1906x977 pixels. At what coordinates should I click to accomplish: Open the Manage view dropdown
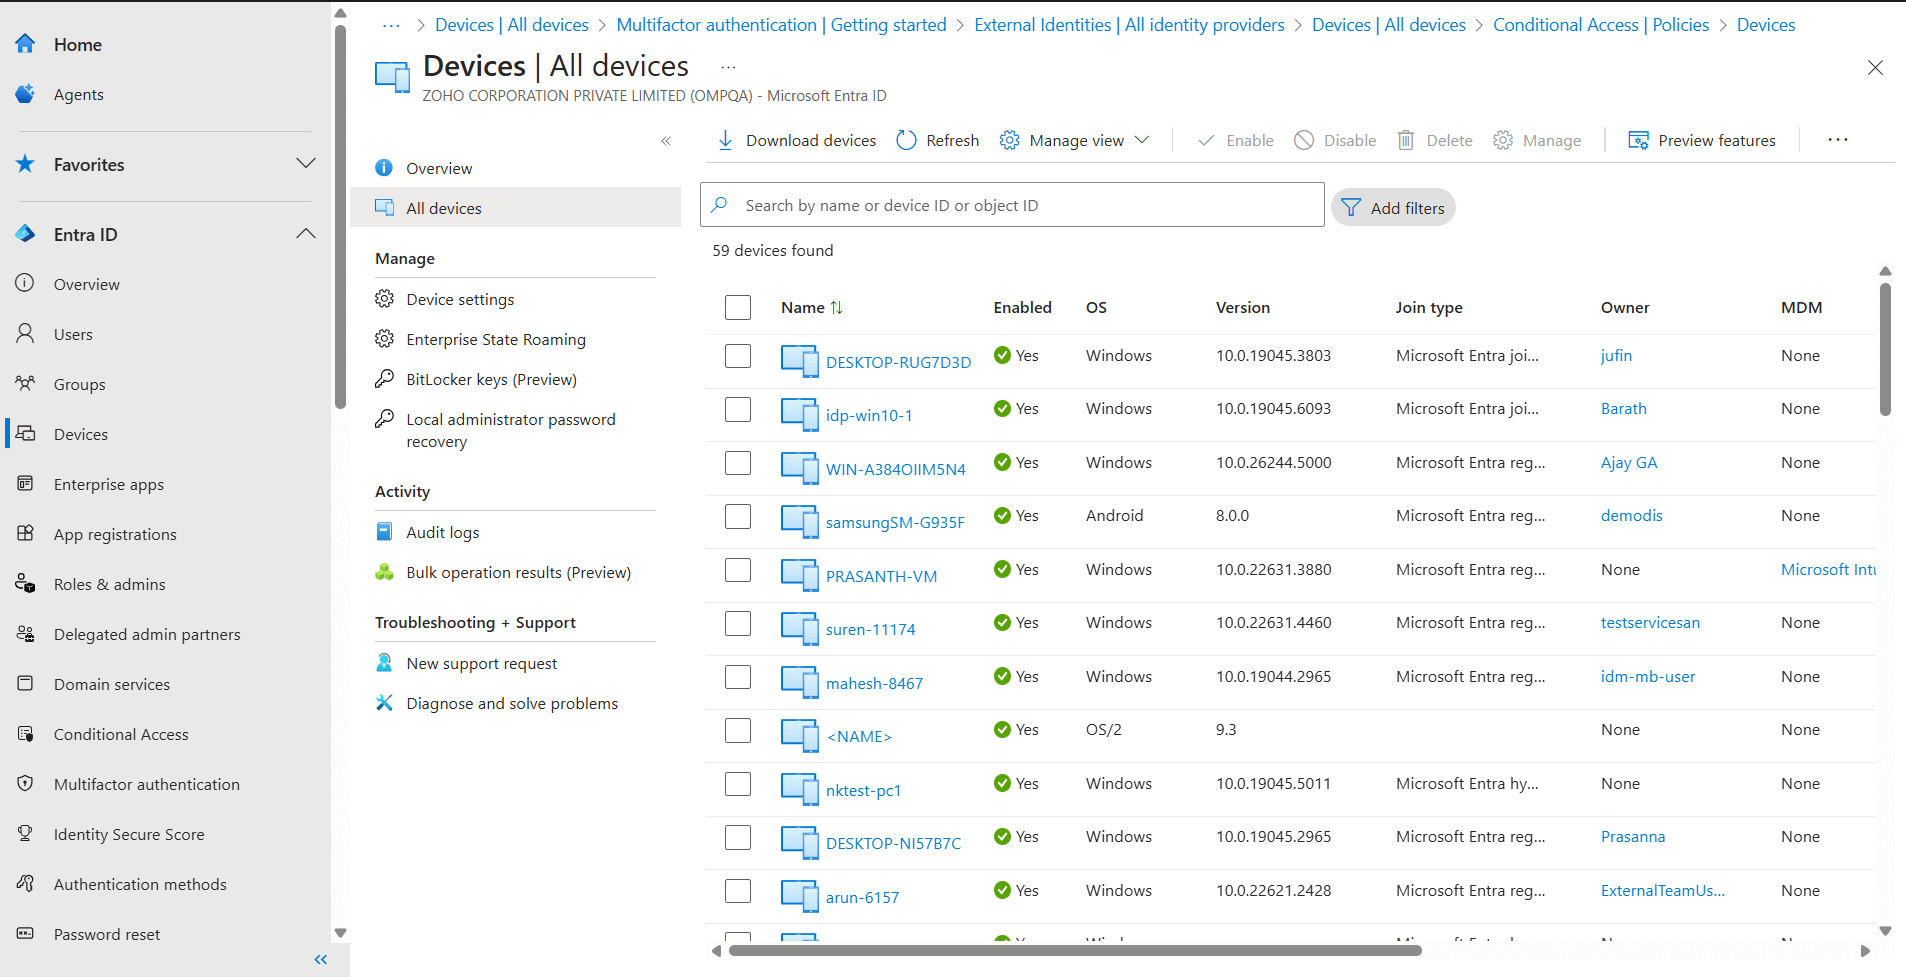(x=1074, y=140)
